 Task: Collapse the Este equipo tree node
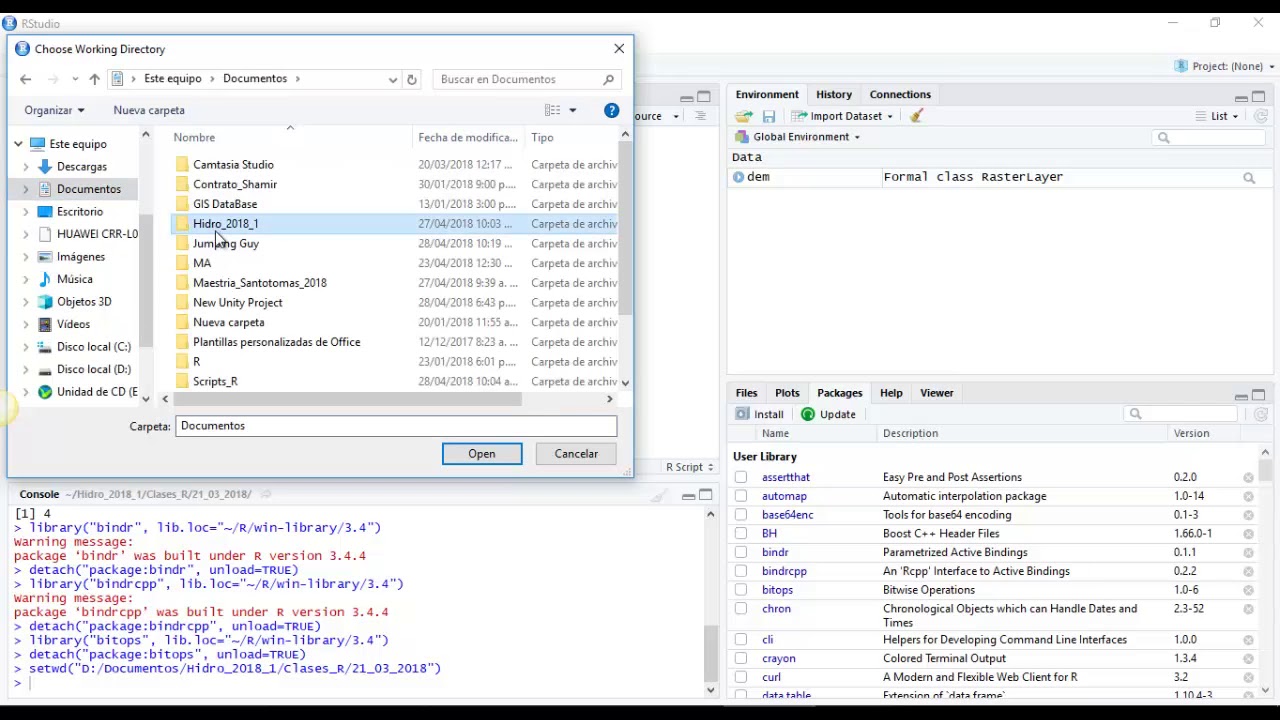18,144
